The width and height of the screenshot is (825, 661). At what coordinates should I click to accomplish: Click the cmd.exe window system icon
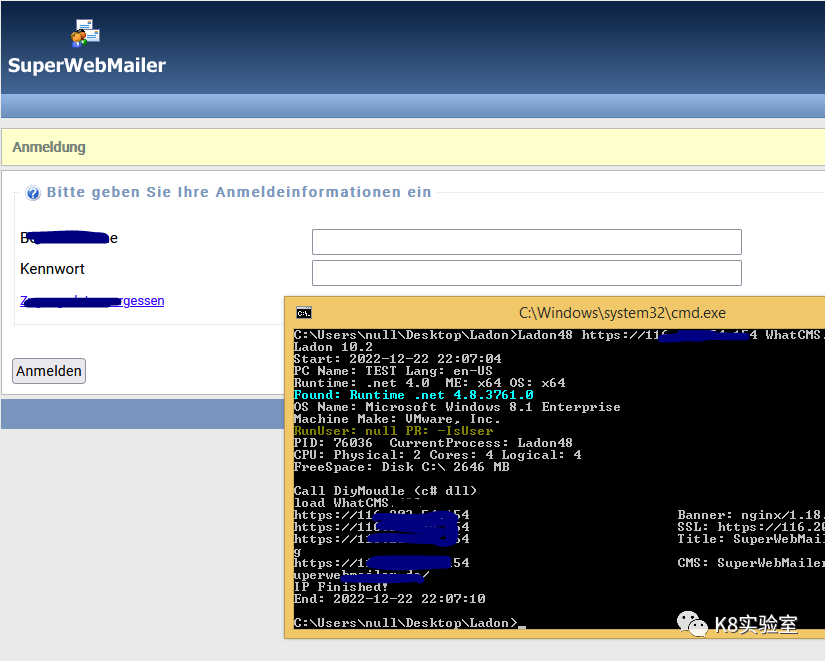(304, 313)
